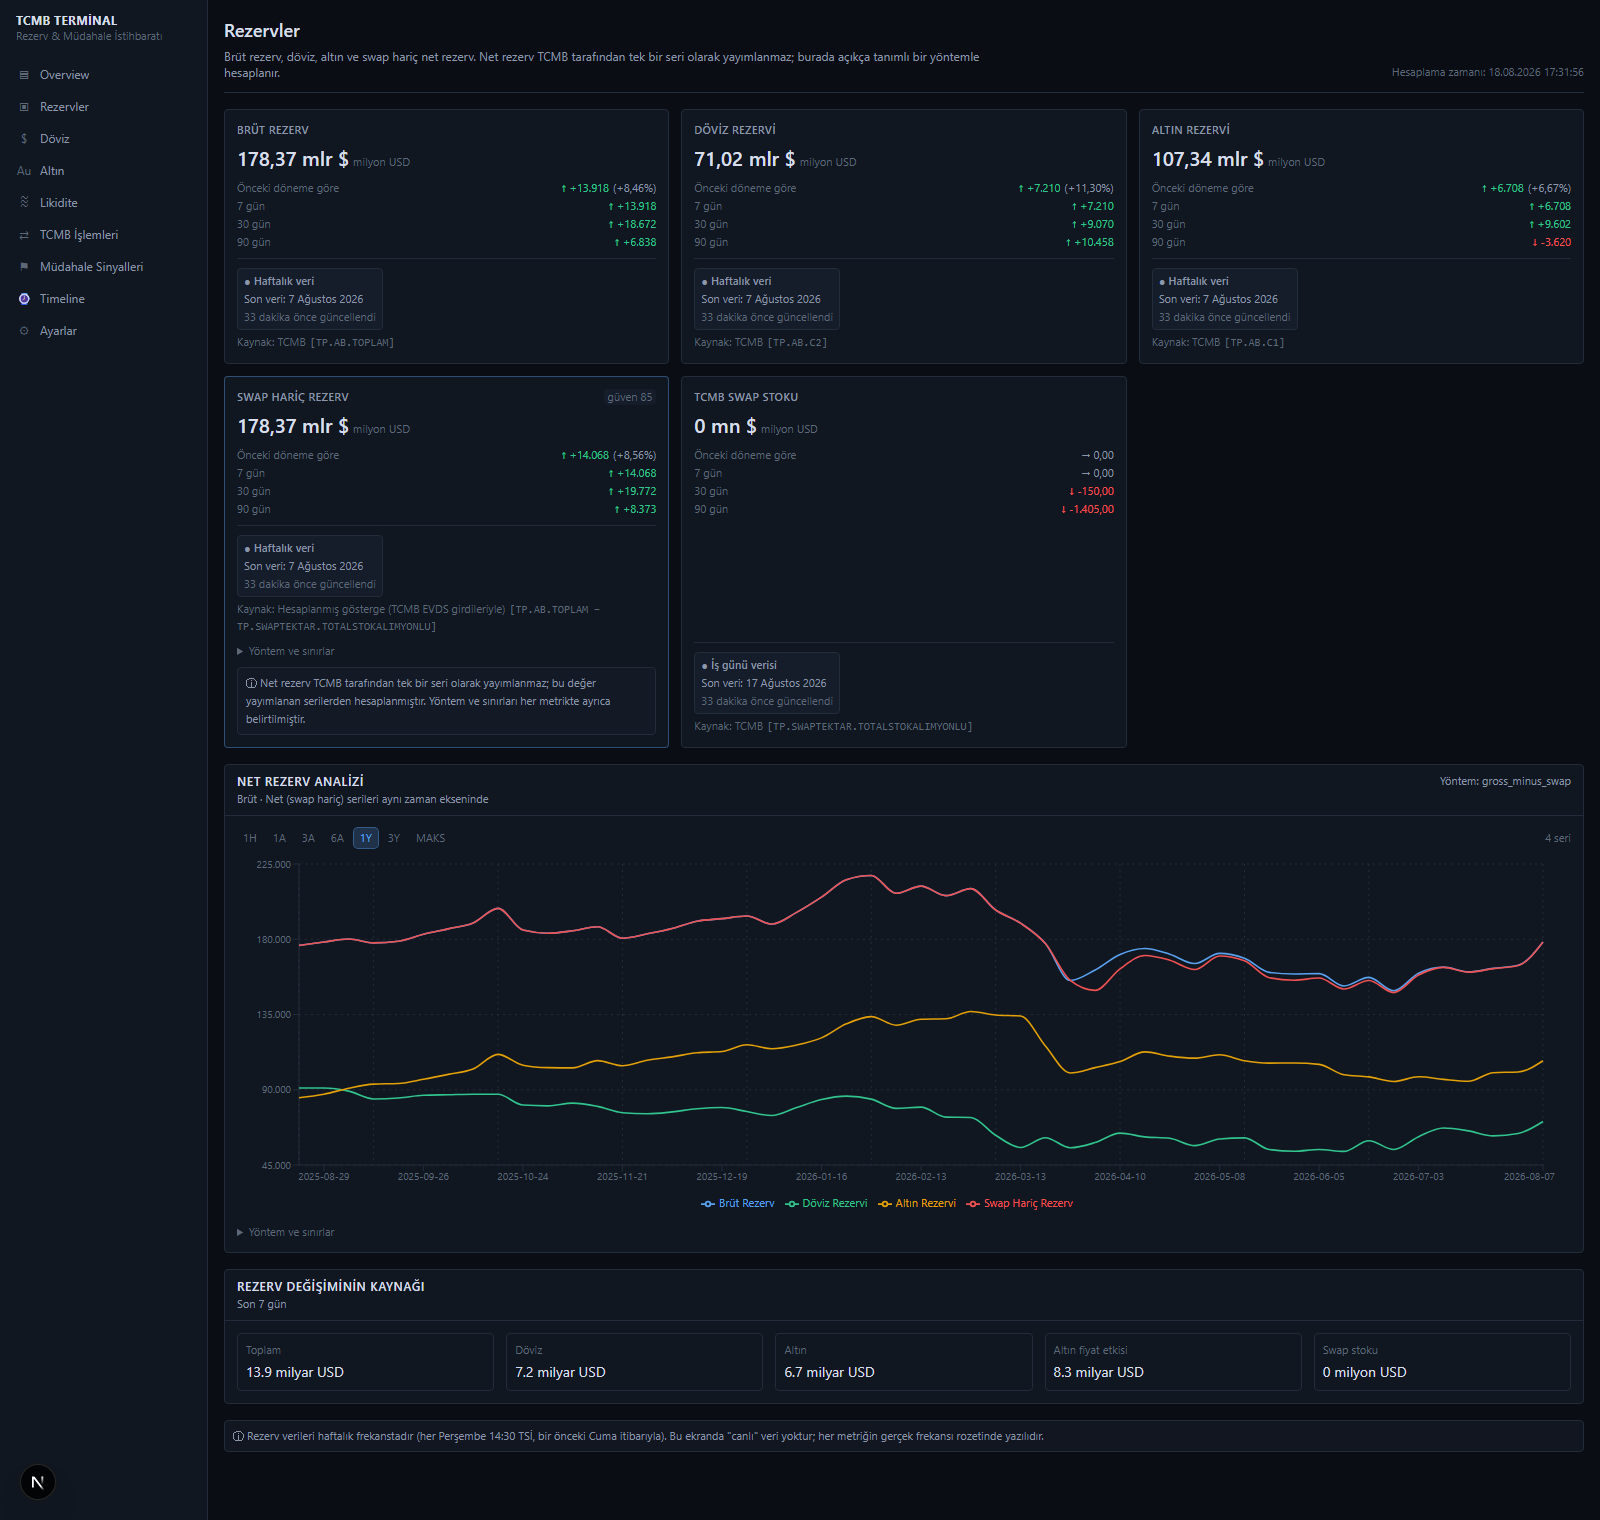Select the Altın Au icon
Image resolution: width=1600 pixels, height=1520 pixels.
pos(24,171)
